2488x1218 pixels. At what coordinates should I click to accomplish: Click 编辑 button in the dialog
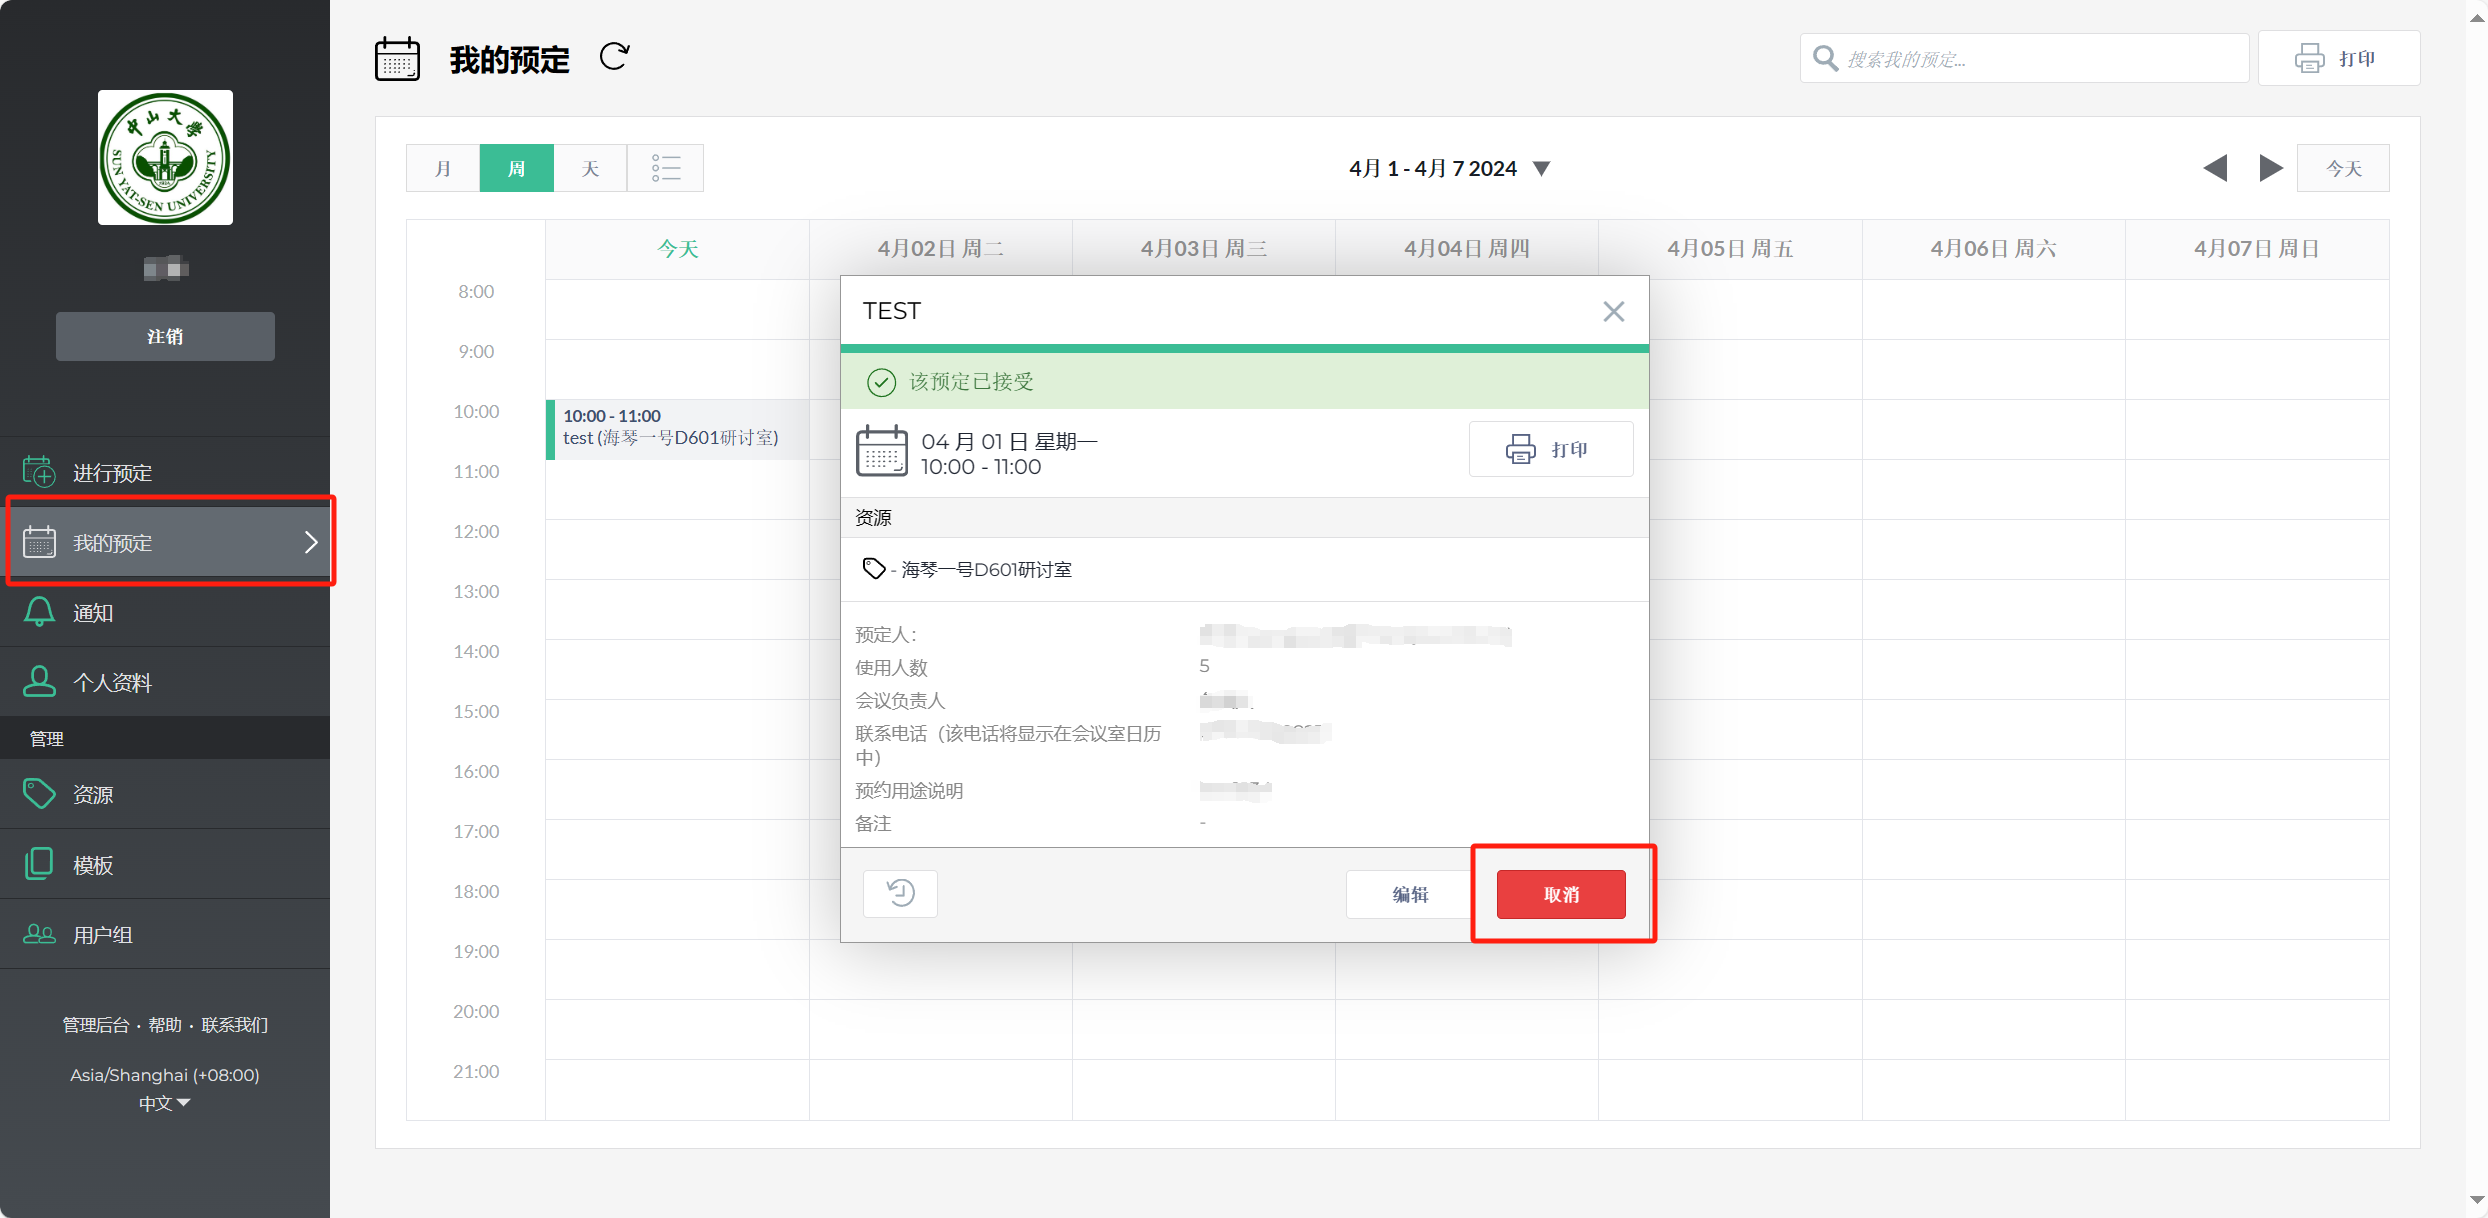(1410, 894)
